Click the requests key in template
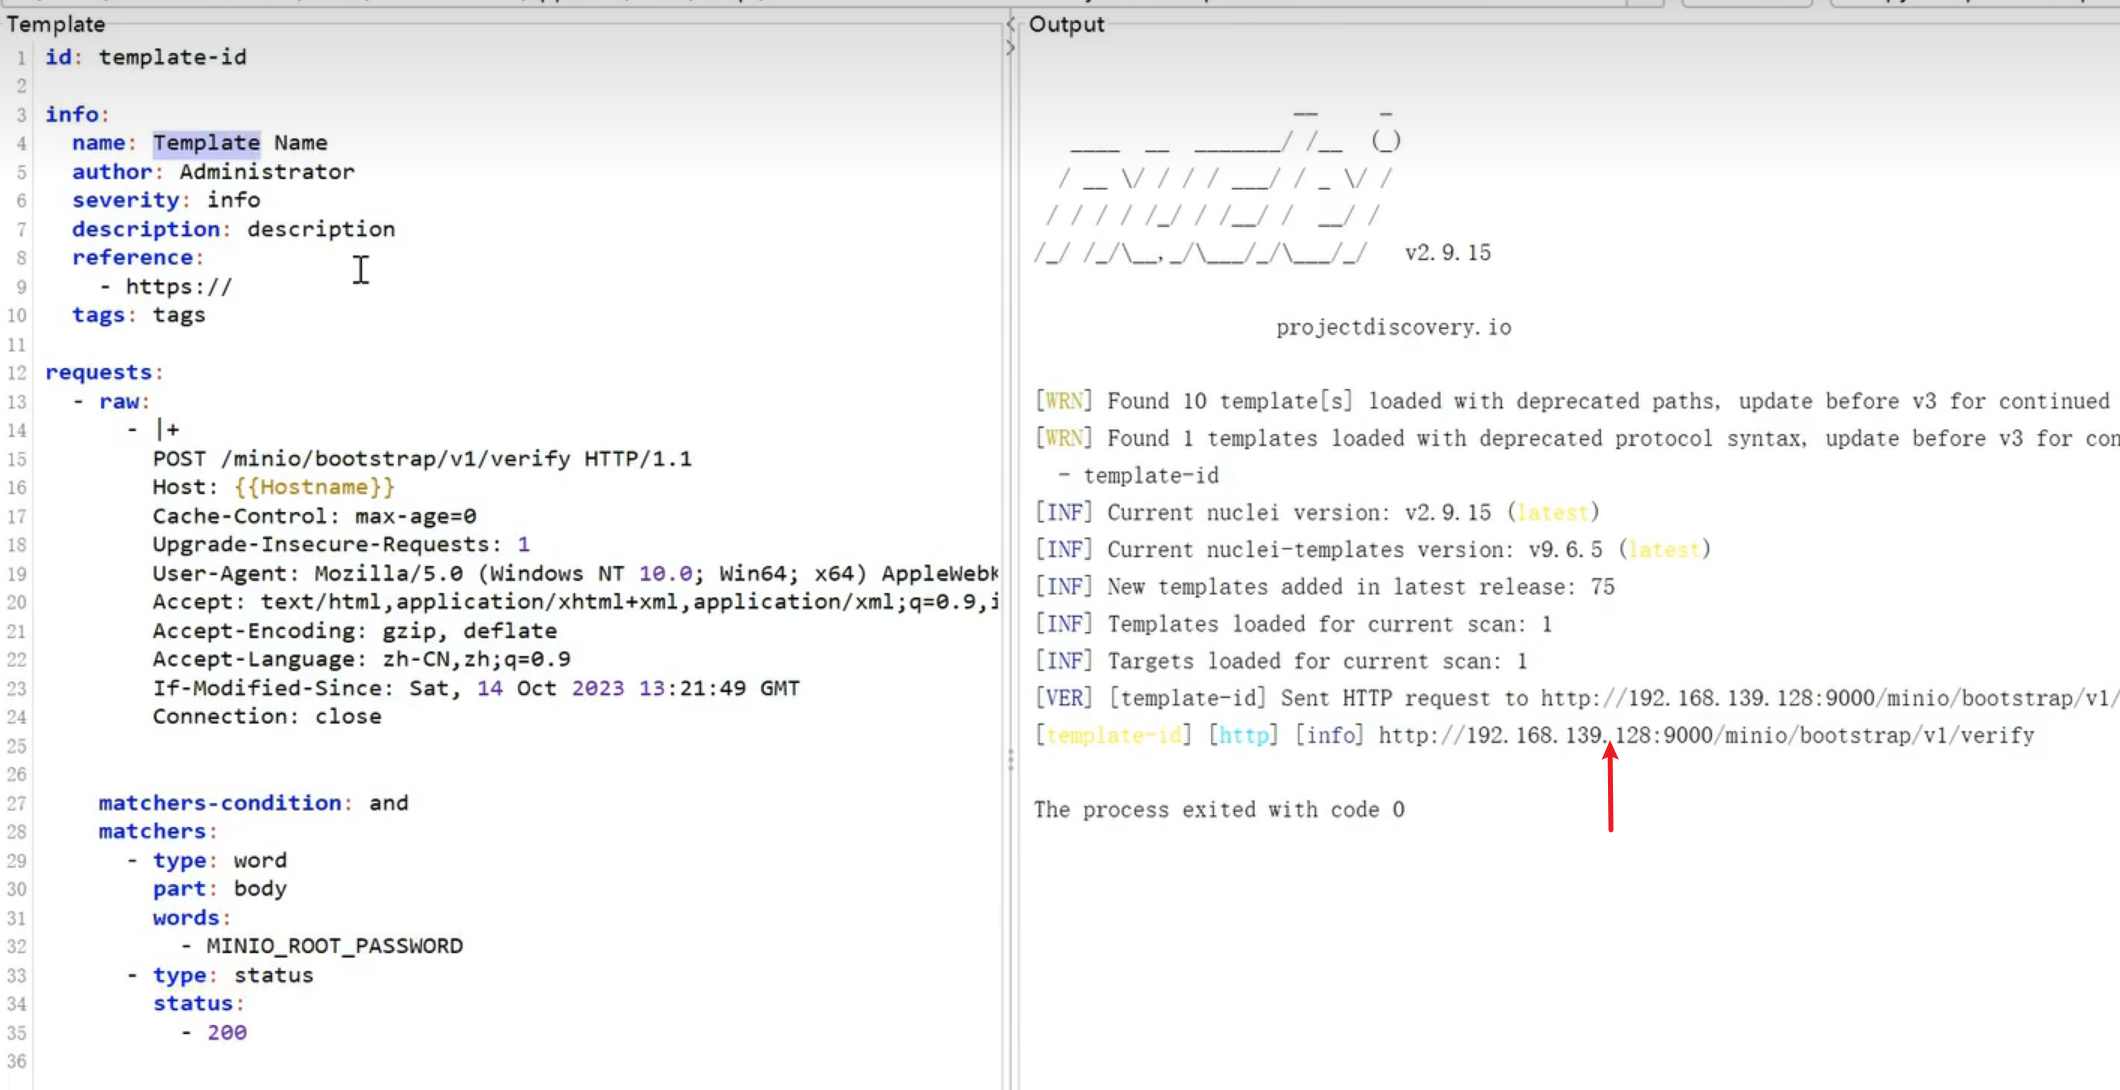This screenshot has width=2120, height=1090. coord(98,373)
